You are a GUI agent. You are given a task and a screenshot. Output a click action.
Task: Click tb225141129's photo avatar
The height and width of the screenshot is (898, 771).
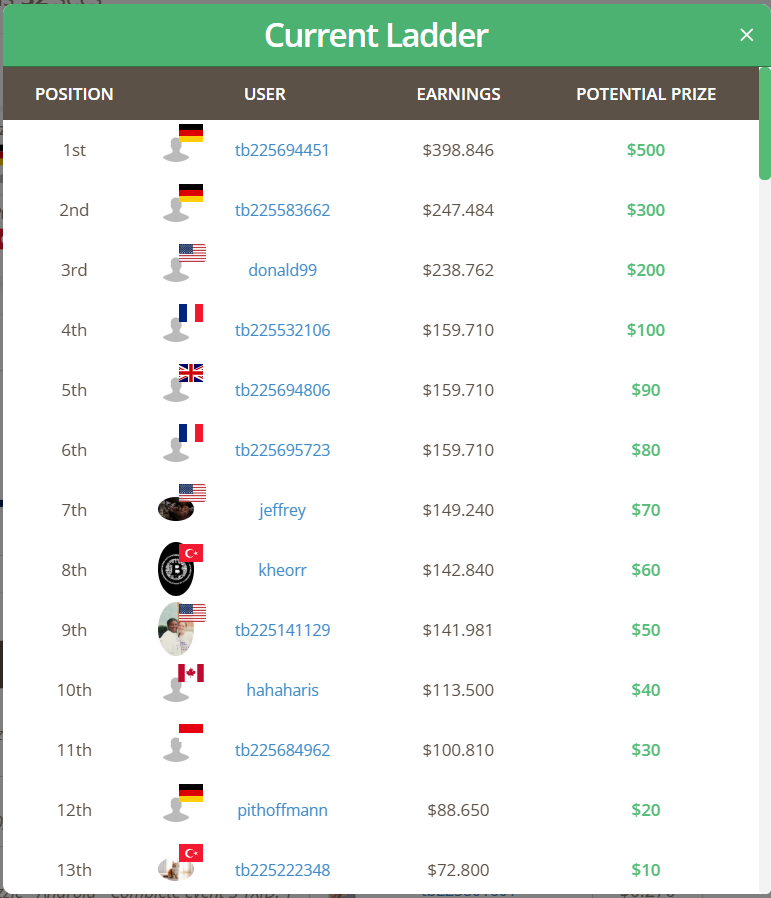pyautogui.click(x=175, y=629)
